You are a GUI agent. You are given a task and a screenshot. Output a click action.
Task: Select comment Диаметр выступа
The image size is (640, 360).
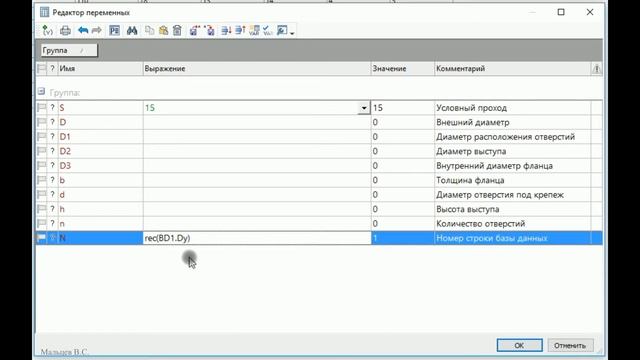471,151
